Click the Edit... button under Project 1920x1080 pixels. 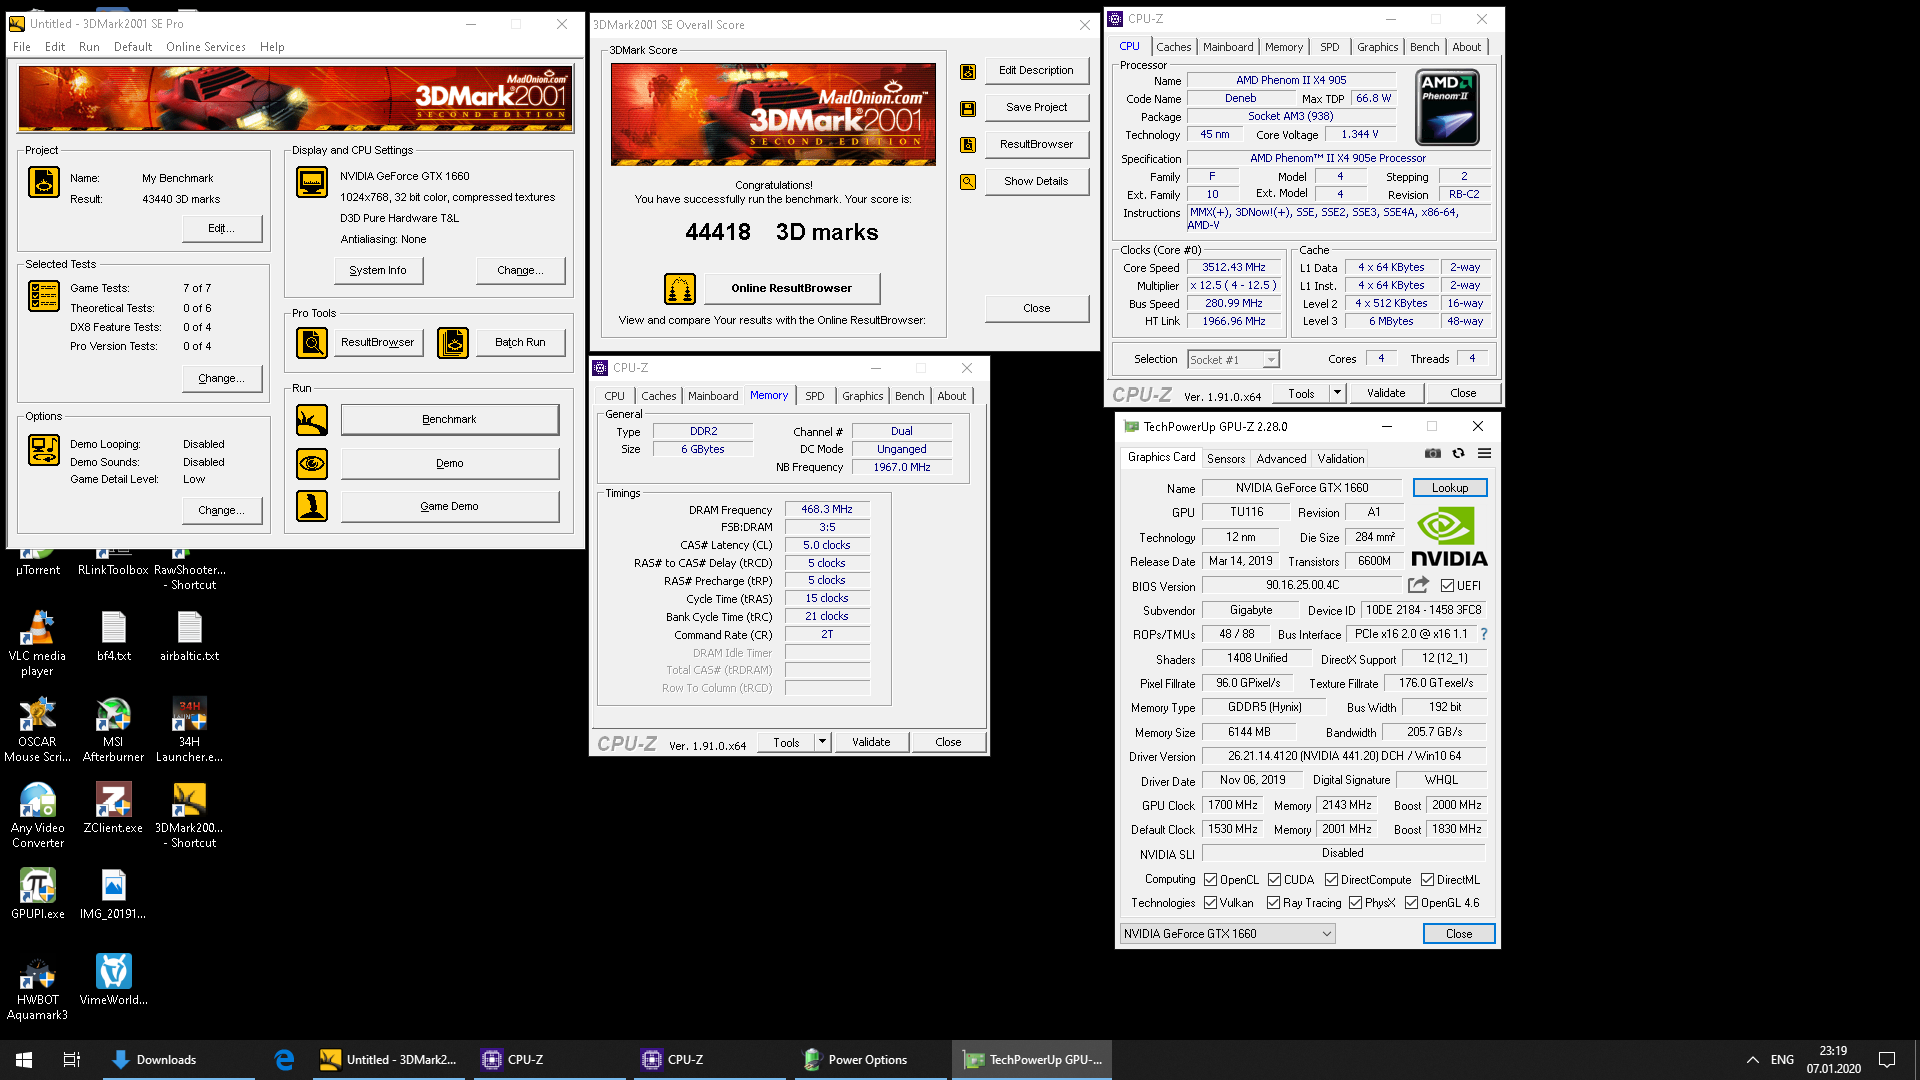(222, 228)
